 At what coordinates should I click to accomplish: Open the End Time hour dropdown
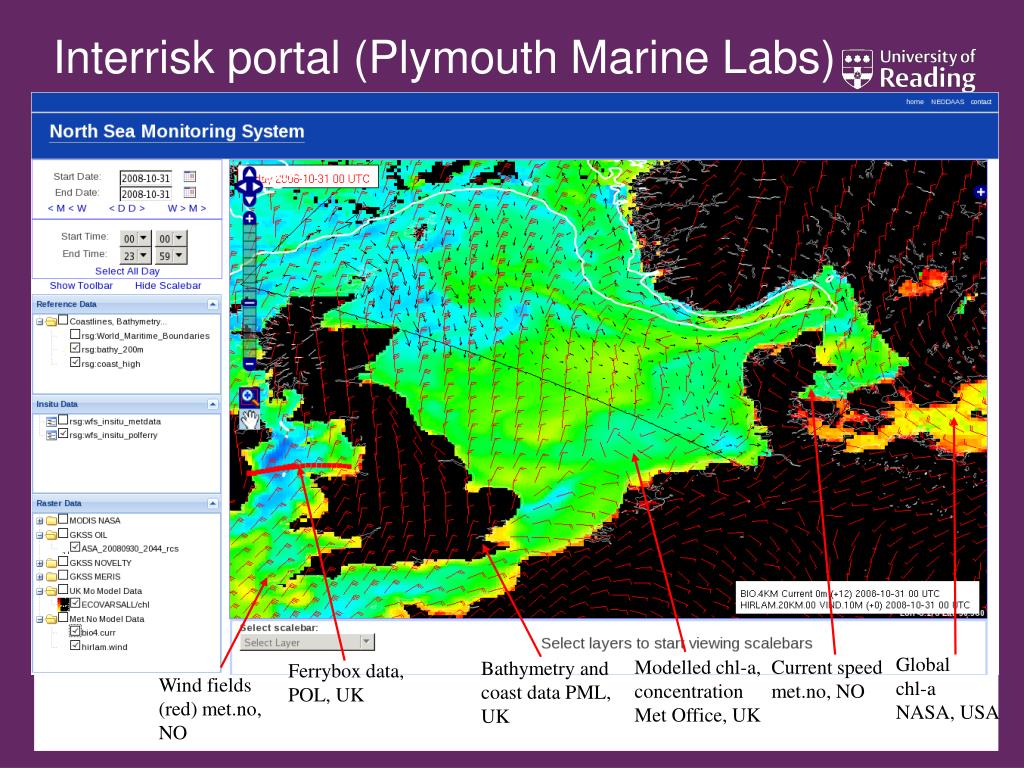coord(136,255)
